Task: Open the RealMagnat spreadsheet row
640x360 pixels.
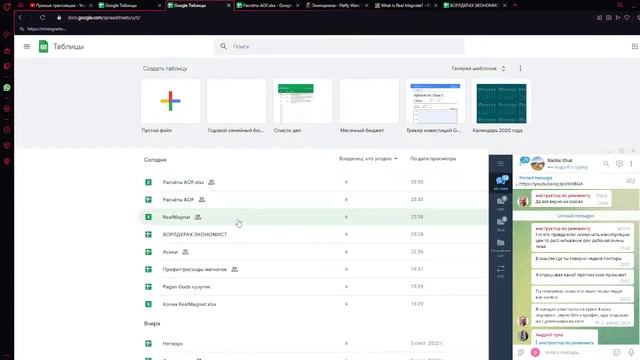Action: pyautogui.click(x=313, y=217)
